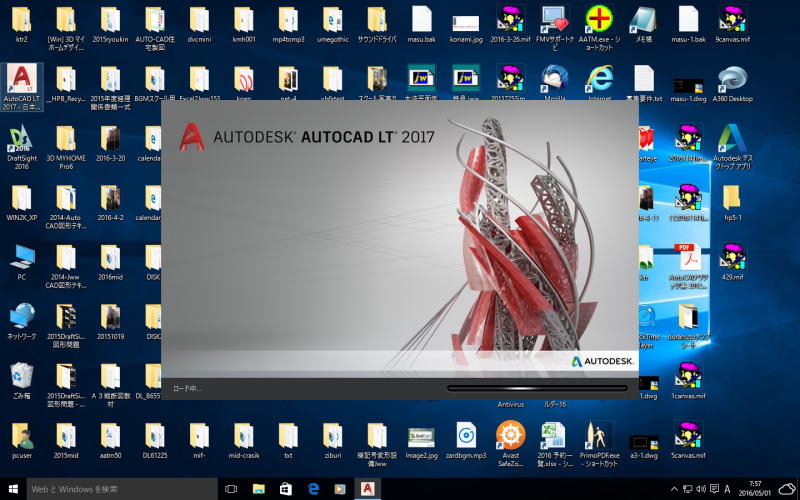Viewport: 800px width, 500px height.
Task: Expand the hidden system tray icons
Action: click(674, 489)
